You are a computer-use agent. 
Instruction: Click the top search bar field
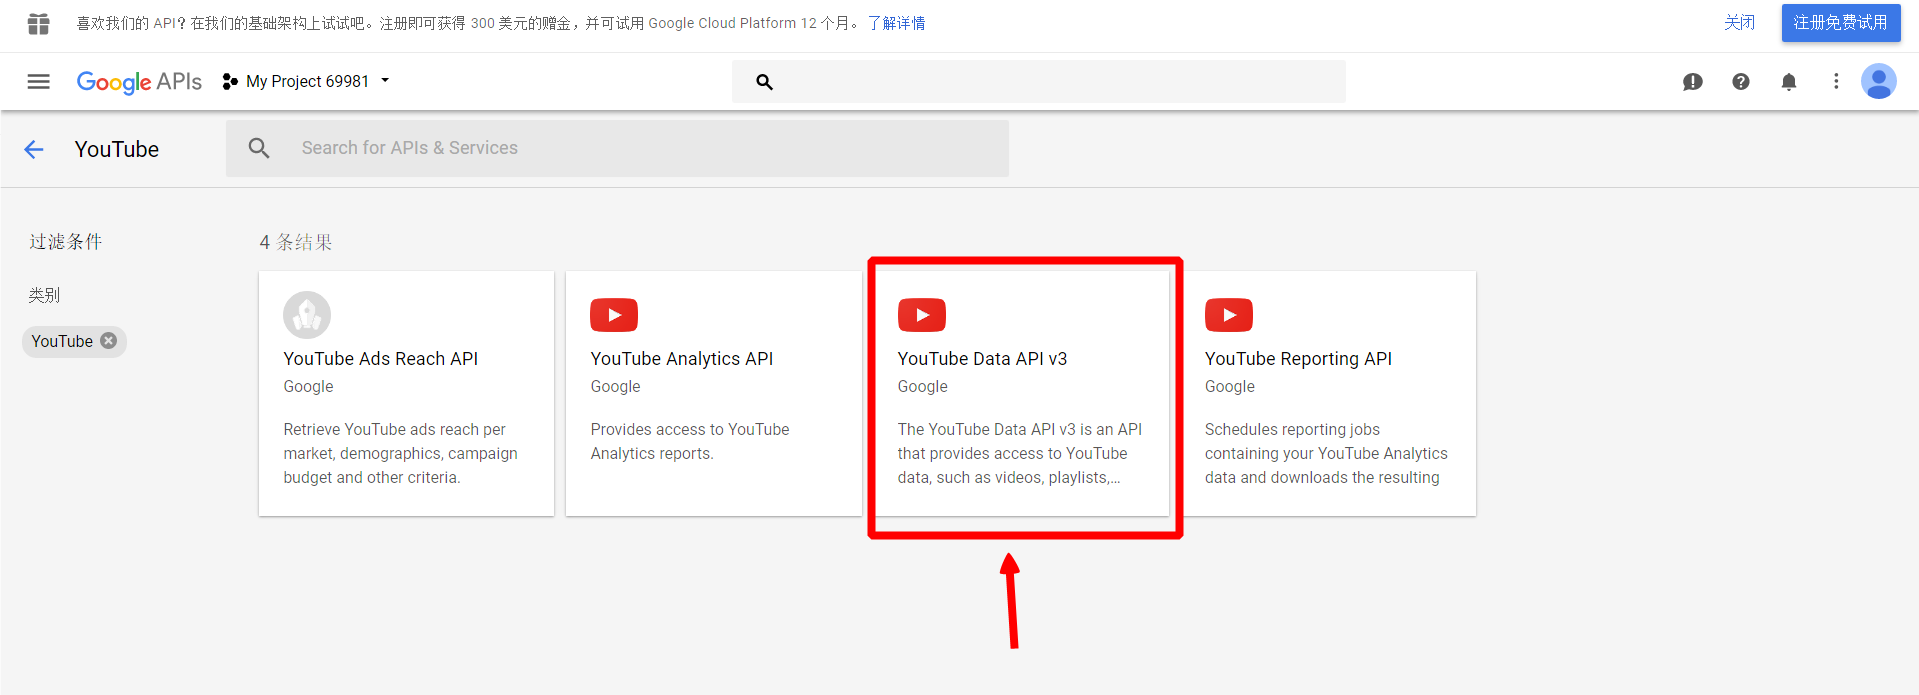click(x=1050, y=82)
